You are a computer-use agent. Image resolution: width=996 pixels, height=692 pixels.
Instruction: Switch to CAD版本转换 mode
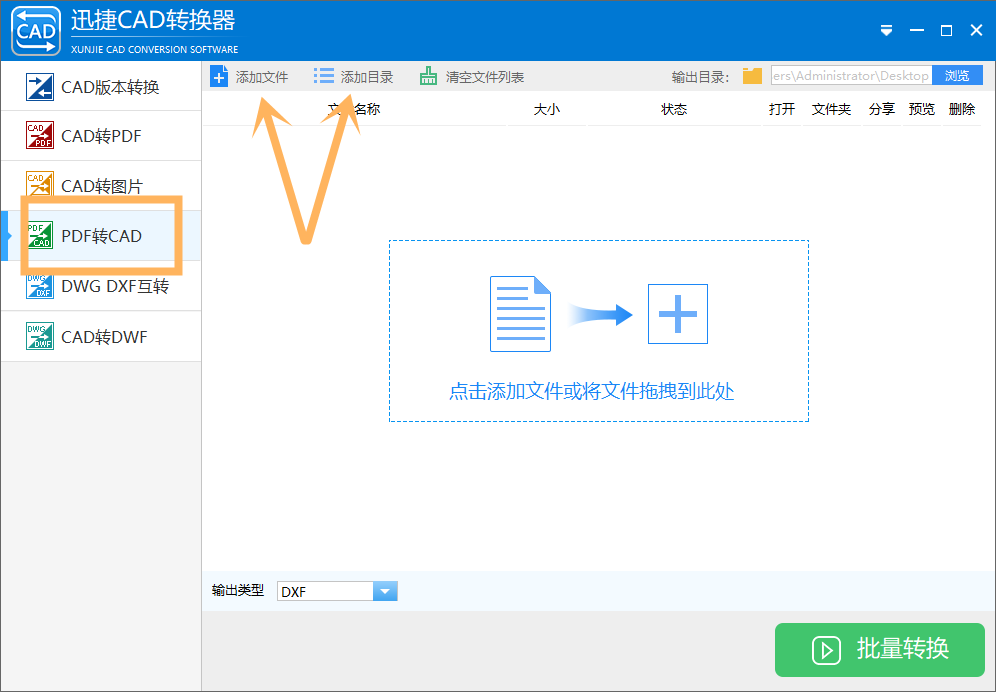pyautogui.click(x=101, y=87)
